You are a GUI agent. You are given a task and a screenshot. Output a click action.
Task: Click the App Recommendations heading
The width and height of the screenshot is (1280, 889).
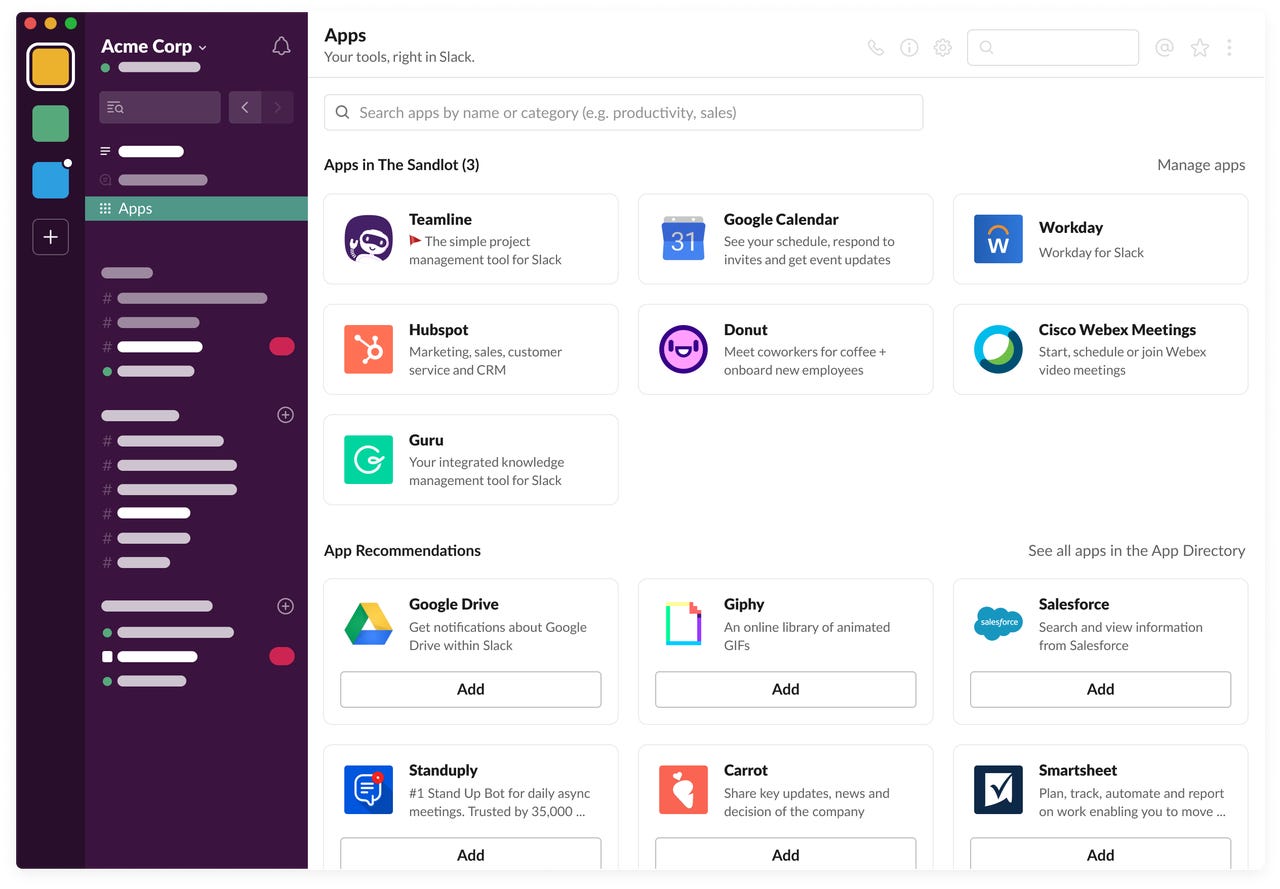click(x=402, y=551)
